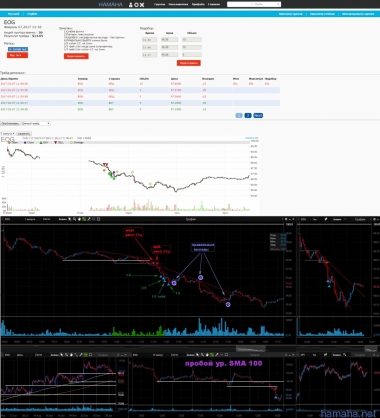
Task: Select the cursor tool in the chart toolbar
Action: tap(70, 219)
